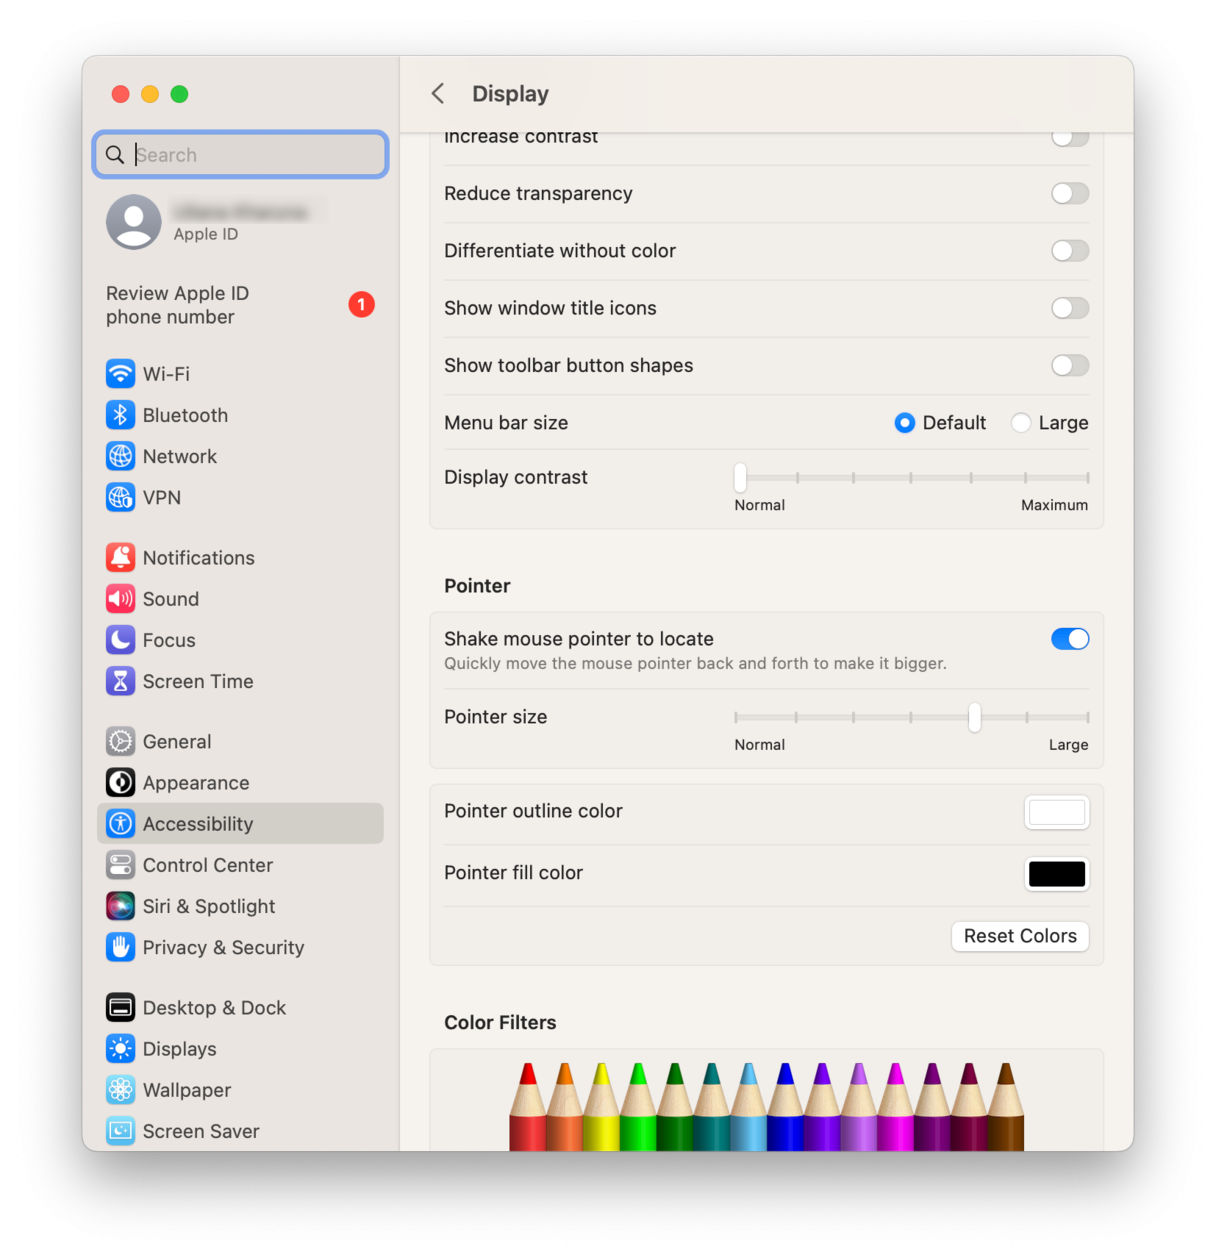Open Notifications settings

pyautogui.click(x=120, y=557)
